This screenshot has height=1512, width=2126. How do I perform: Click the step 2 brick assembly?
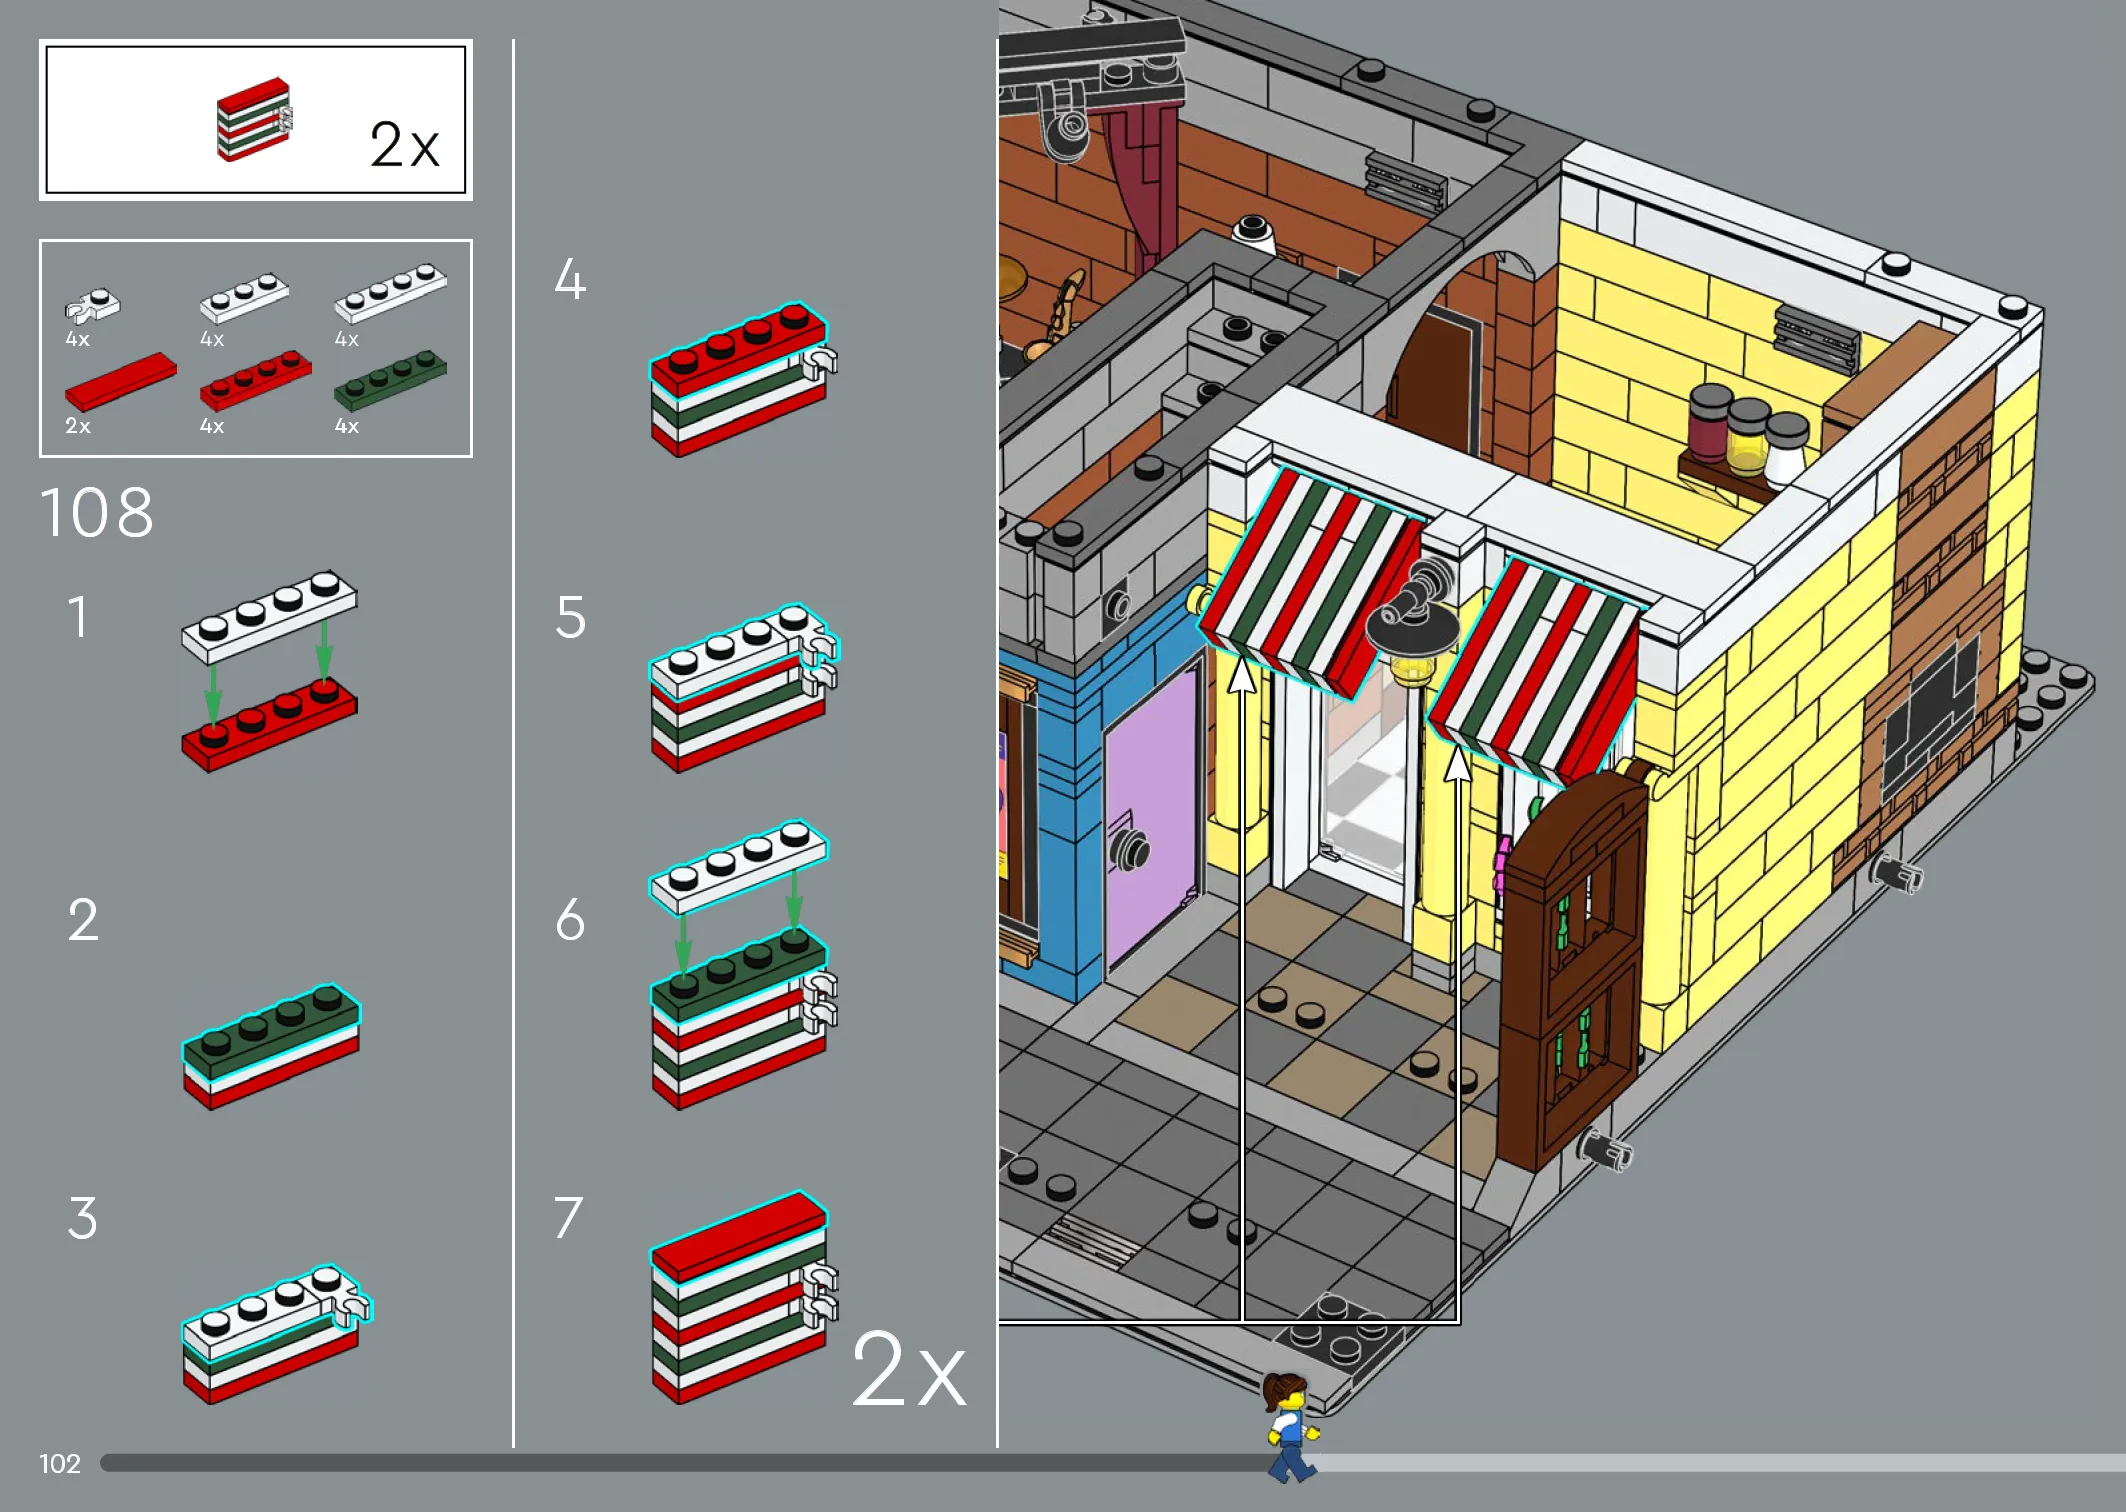(x=271, y=1047)
